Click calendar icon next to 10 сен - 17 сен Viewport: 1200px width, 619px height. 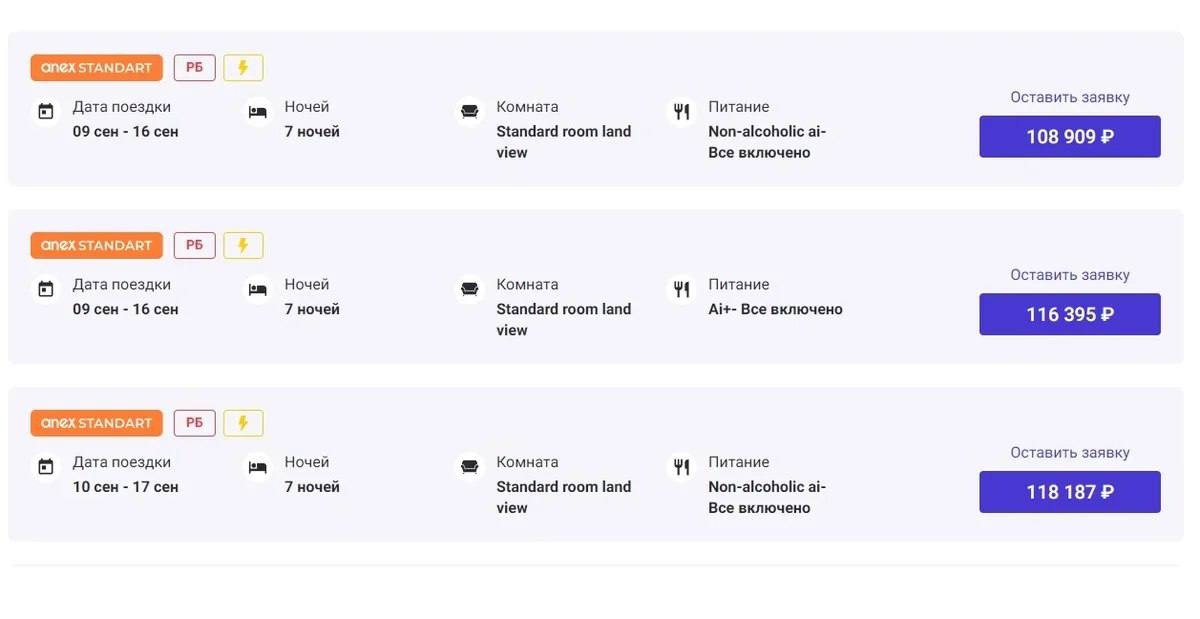[x=46, y=467]
